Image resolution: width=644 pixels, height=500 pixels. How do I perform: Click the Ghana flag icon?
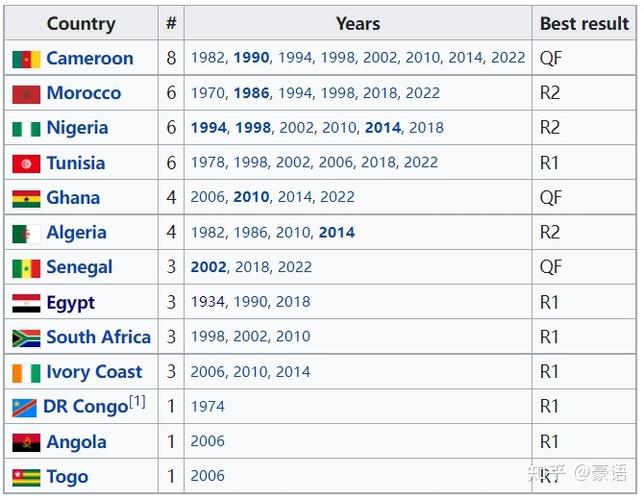[x=26, y=199]
